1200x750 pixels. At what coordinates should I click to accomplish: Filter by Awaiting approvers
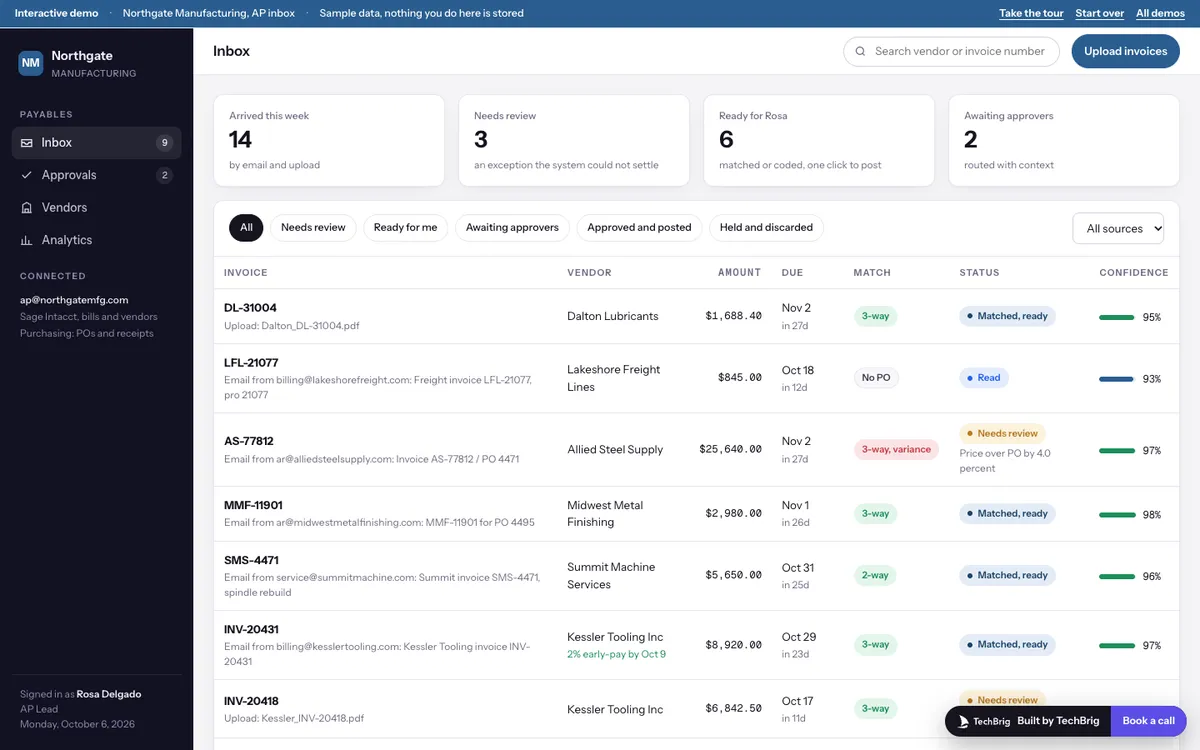(512, 228)
